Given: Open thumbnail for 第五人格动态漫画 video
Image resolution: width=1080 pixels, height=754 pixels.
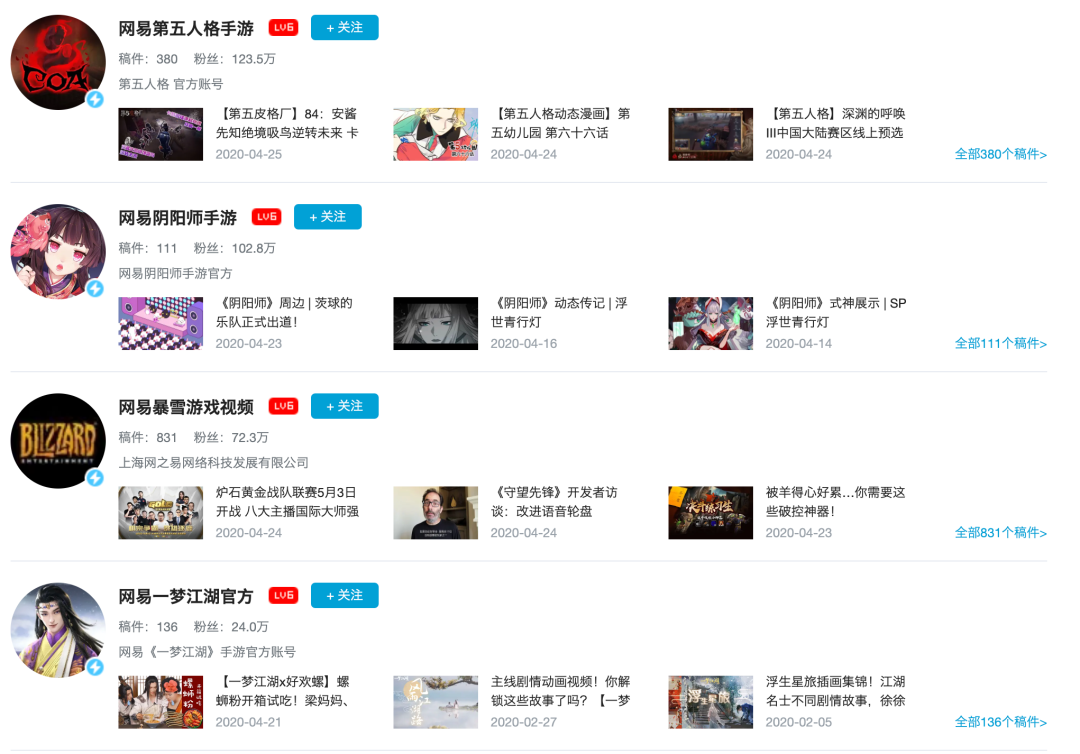Looking at the screenshot, I should pos(435,134).
